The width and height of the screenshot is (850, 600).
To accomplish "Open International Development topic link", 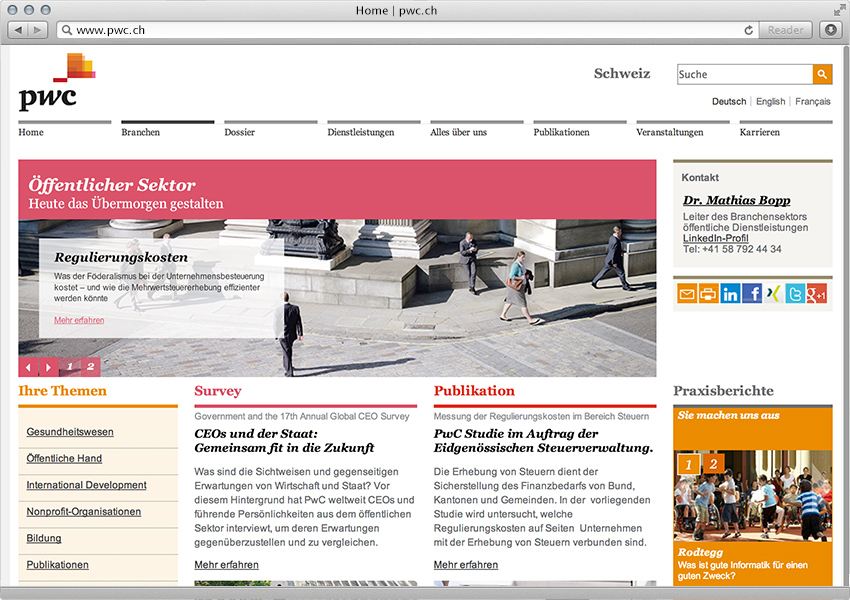I will [x=86, y=485].
